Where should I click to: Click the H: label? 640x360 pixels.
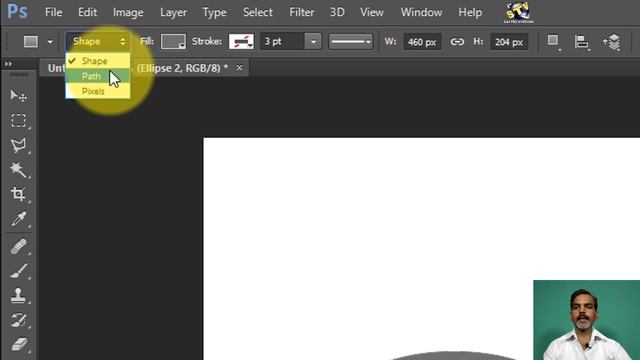point(478,42)
